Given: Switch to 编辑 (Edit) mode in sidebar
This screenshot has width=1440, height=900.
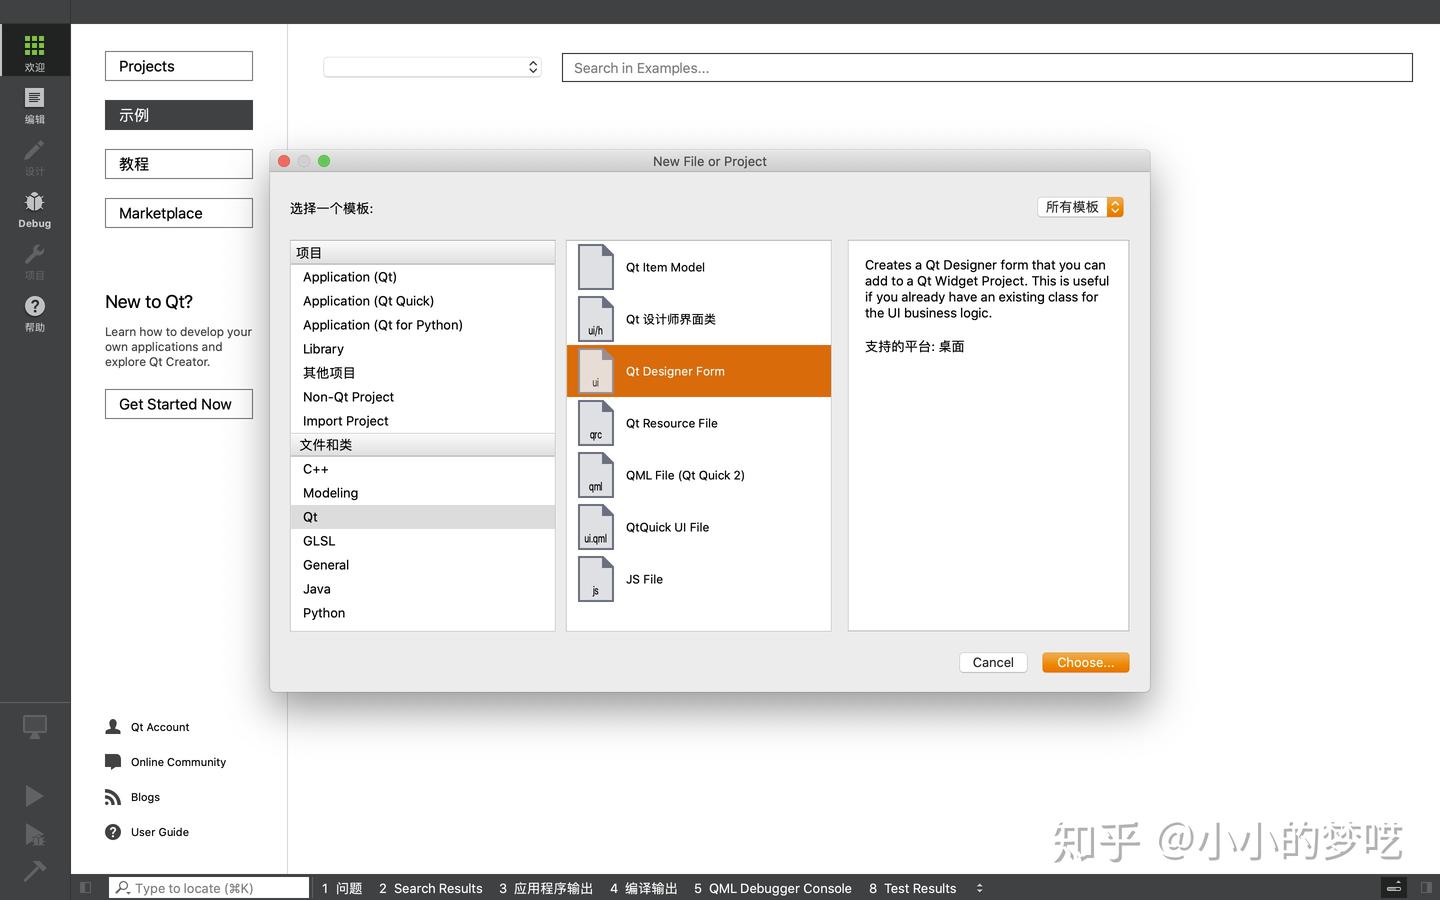Looking at the screenshot, I should 34,106.
